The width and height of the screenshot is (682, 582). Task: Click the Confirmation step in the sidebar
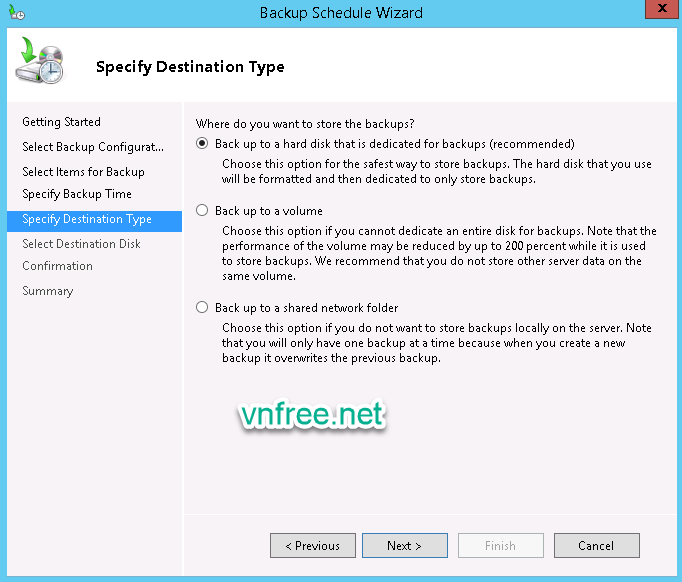pos(57,266)
